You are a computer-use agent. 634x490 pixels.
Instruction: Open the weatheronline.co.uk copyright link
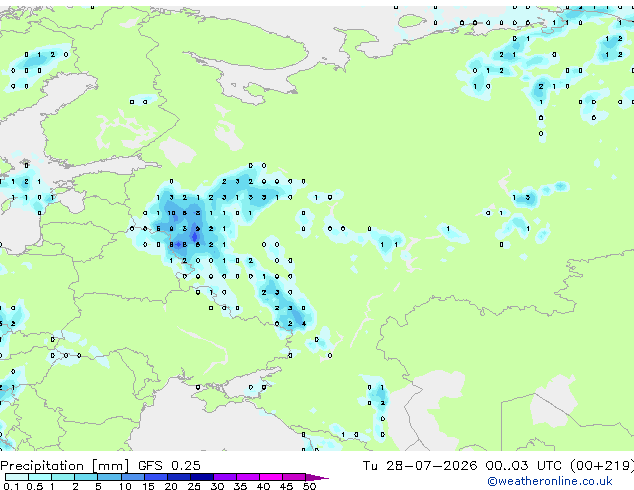point(550,481)
